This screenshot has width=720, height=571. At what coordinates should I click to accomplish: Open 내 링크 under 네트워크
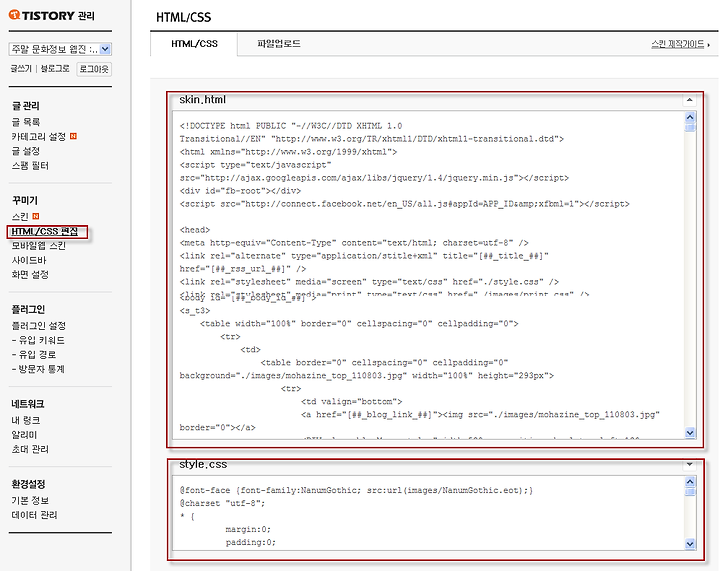(x=26, y=420)
